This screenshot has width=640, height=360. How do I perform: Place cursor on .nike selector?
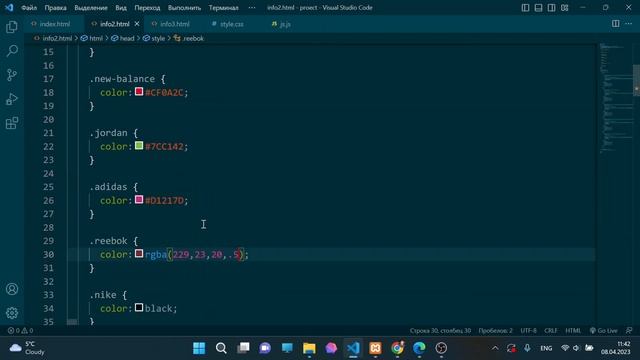(103, 295)
